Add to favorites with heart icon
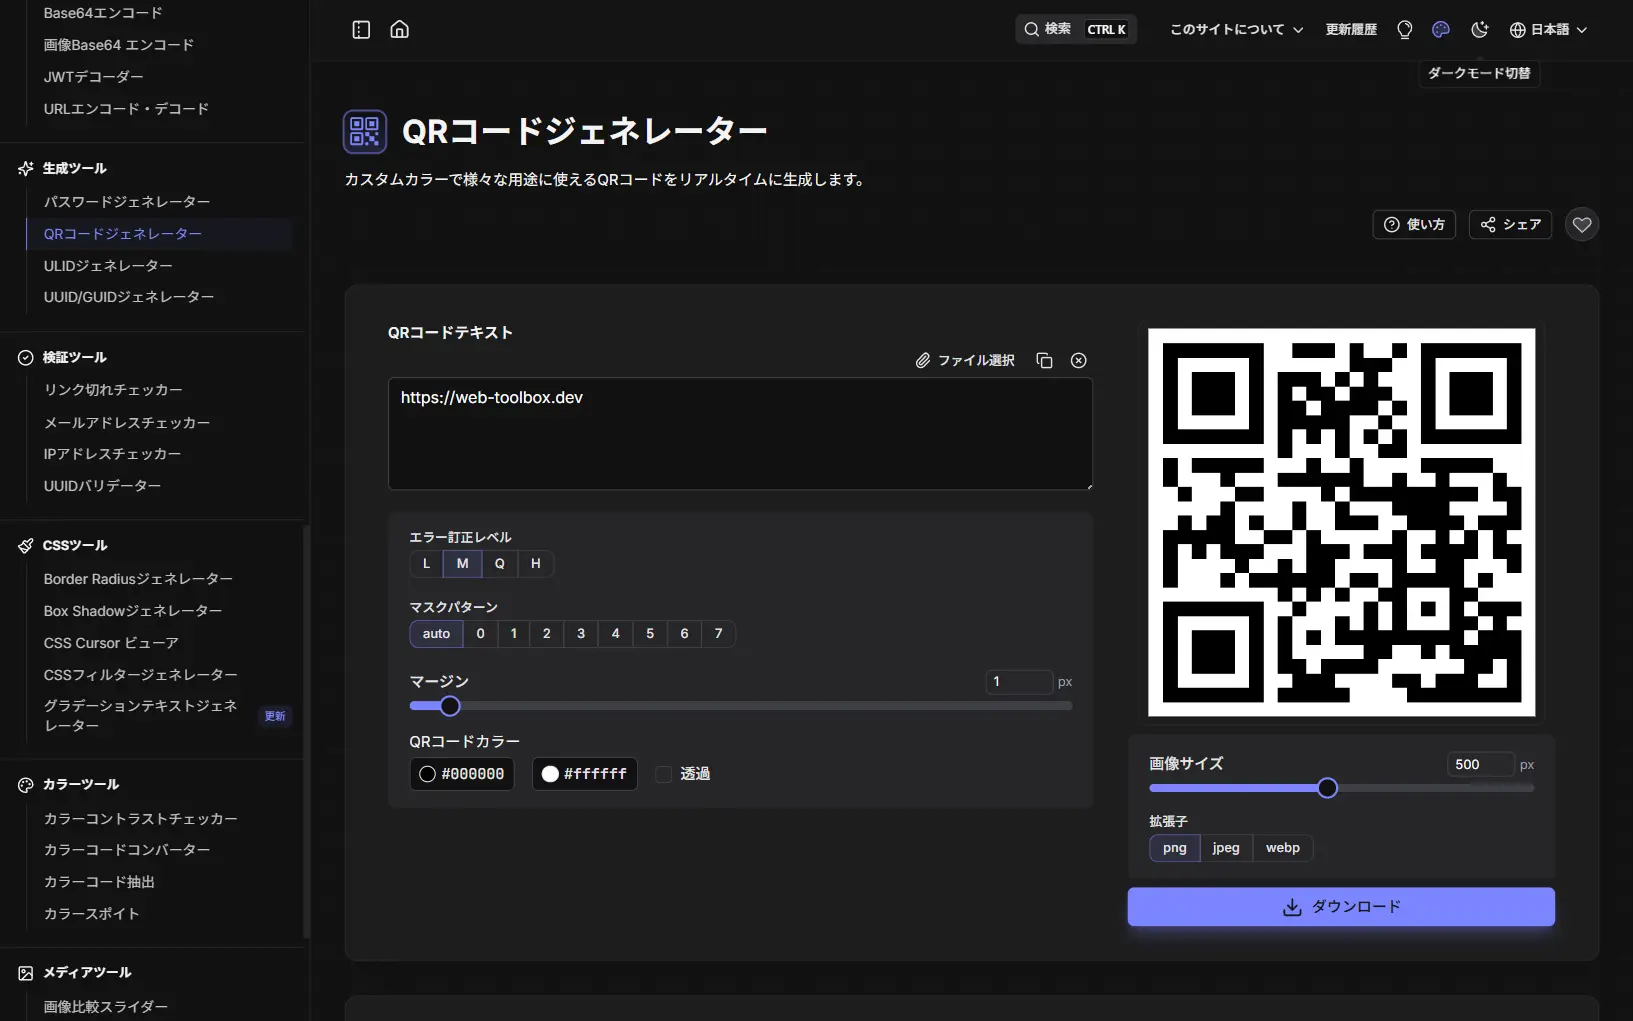1633x1021 pixels. pos(1582,225)
